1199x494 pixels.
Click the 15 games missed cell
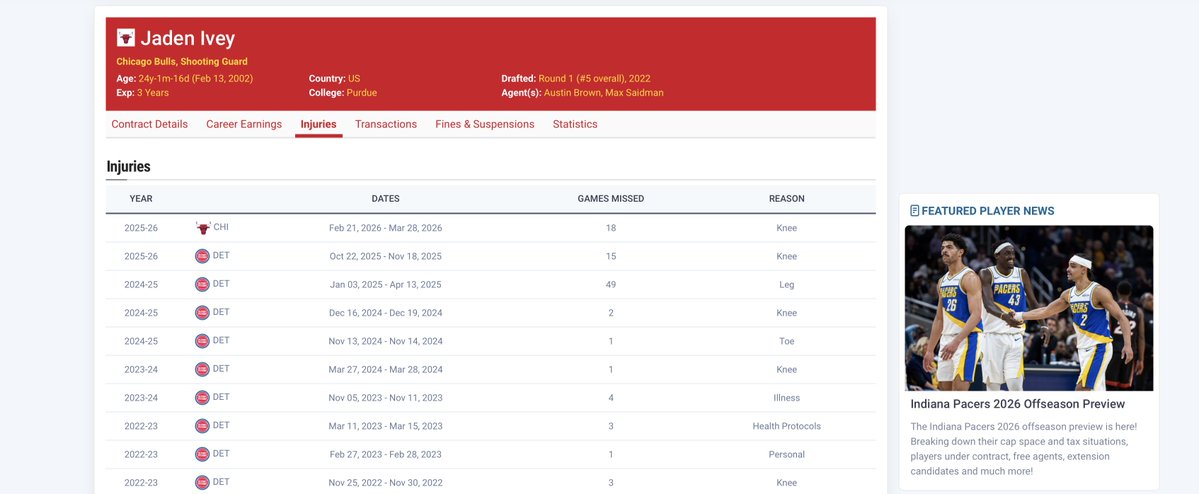tap(611, 256)
